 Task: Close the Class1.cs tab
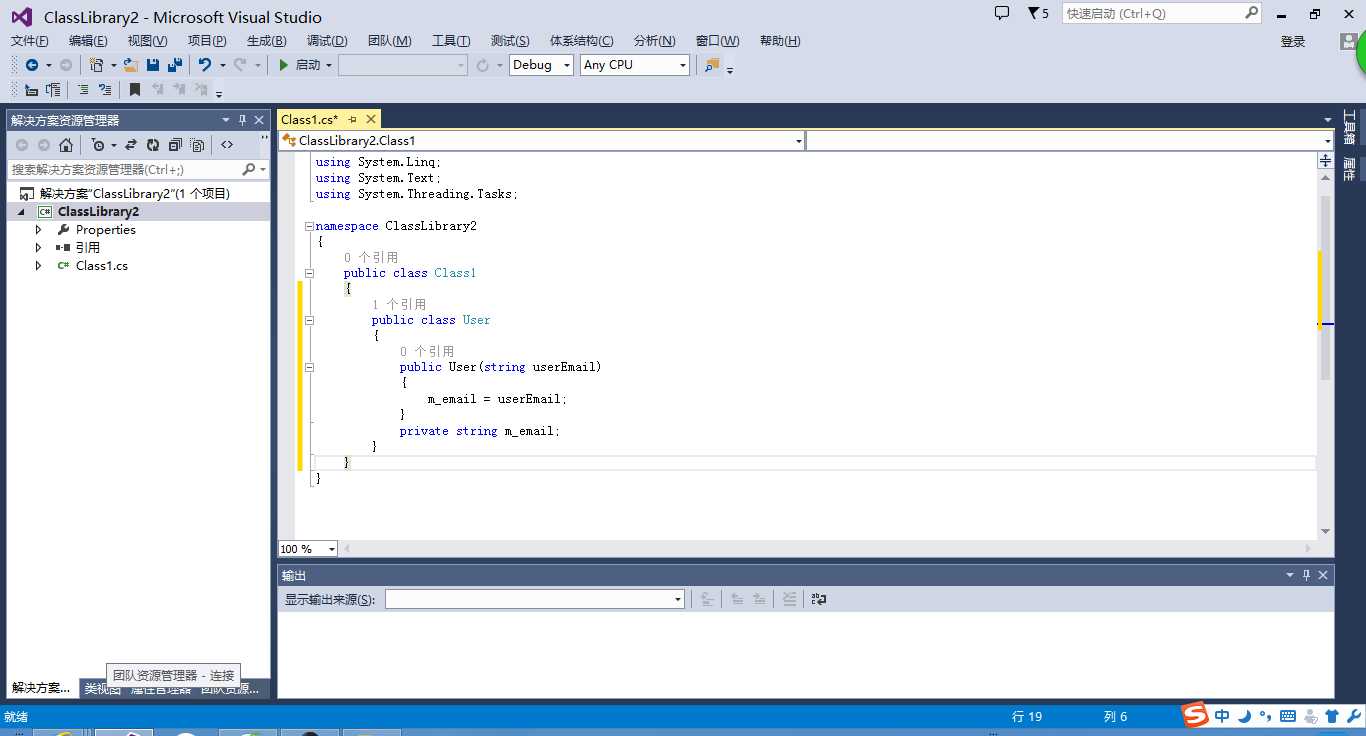[371, 119]
